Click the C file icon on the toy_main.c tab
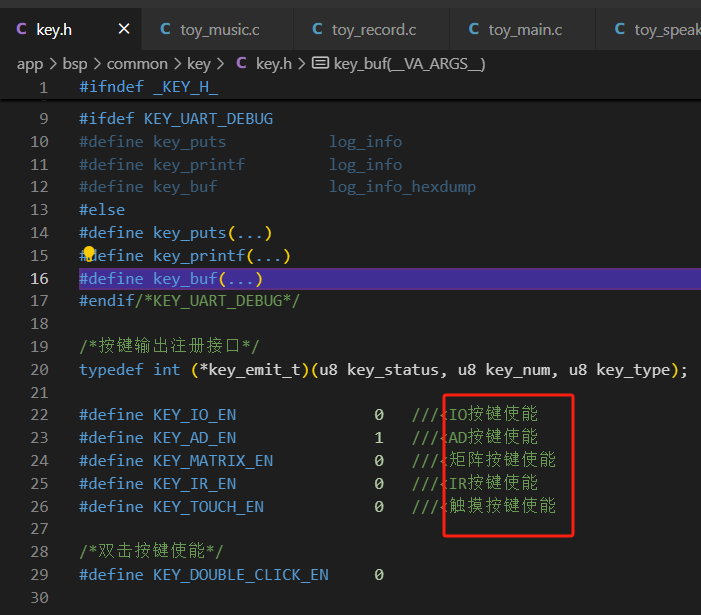Image resolution: width=701 pixels, height=615 pixels. coord(473,29)
